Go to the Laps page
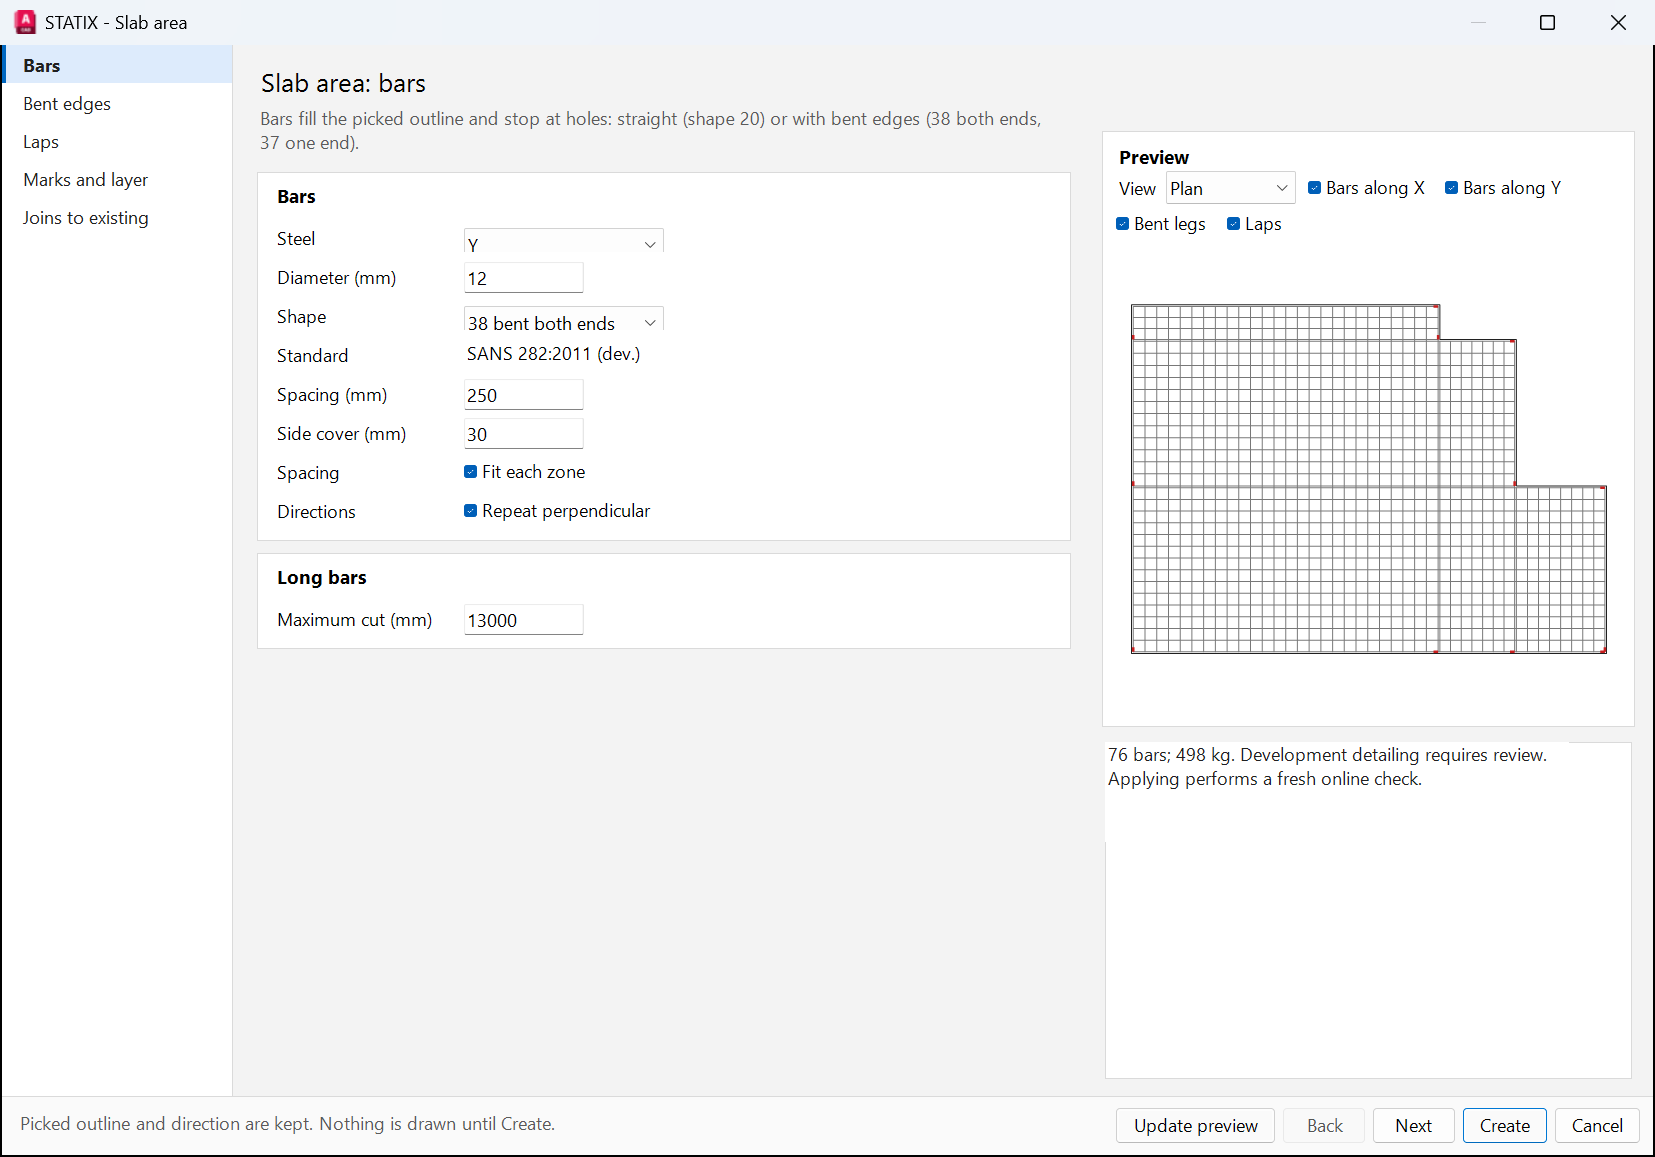This screenshot has width=1655, height=1157. pos(117,141)
